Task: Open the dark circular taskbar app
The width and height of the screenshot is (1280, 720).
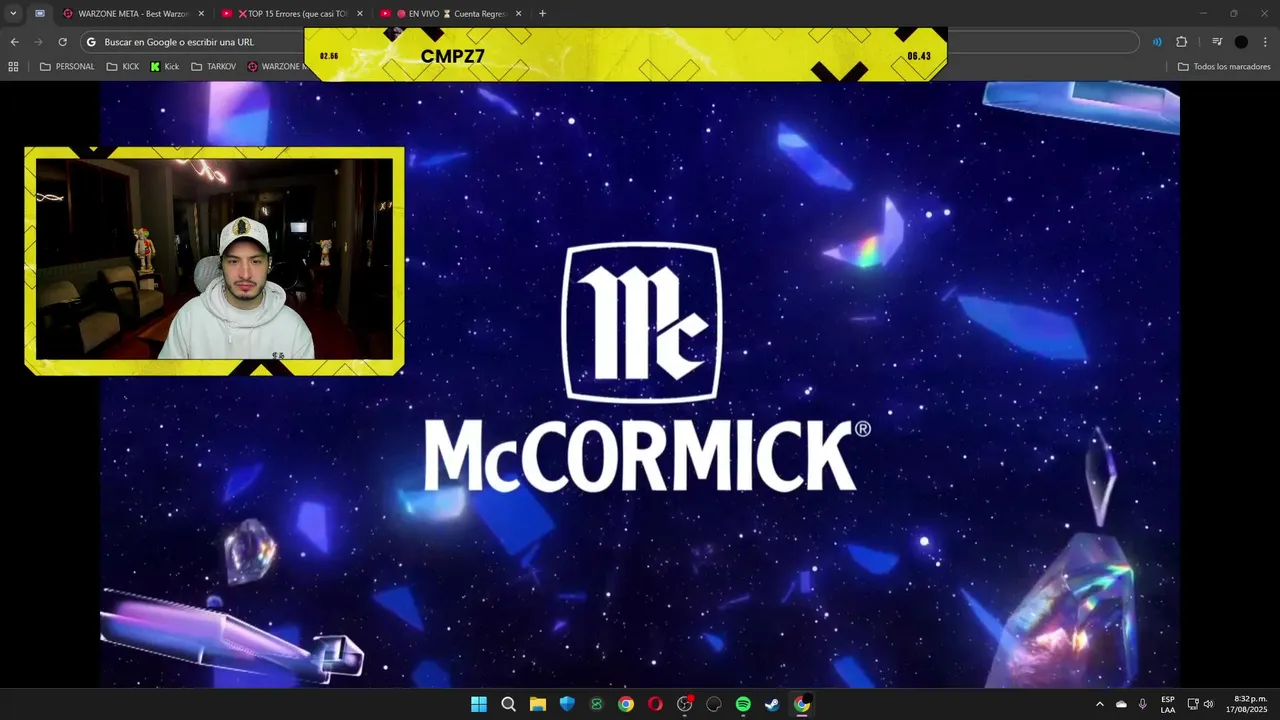Action: (714, 704)
